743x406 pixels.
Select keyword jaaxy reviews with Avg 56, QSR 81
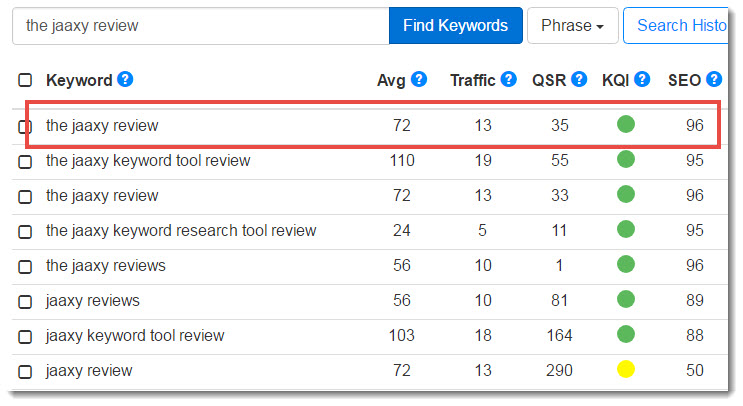click(x=93, y=301)
